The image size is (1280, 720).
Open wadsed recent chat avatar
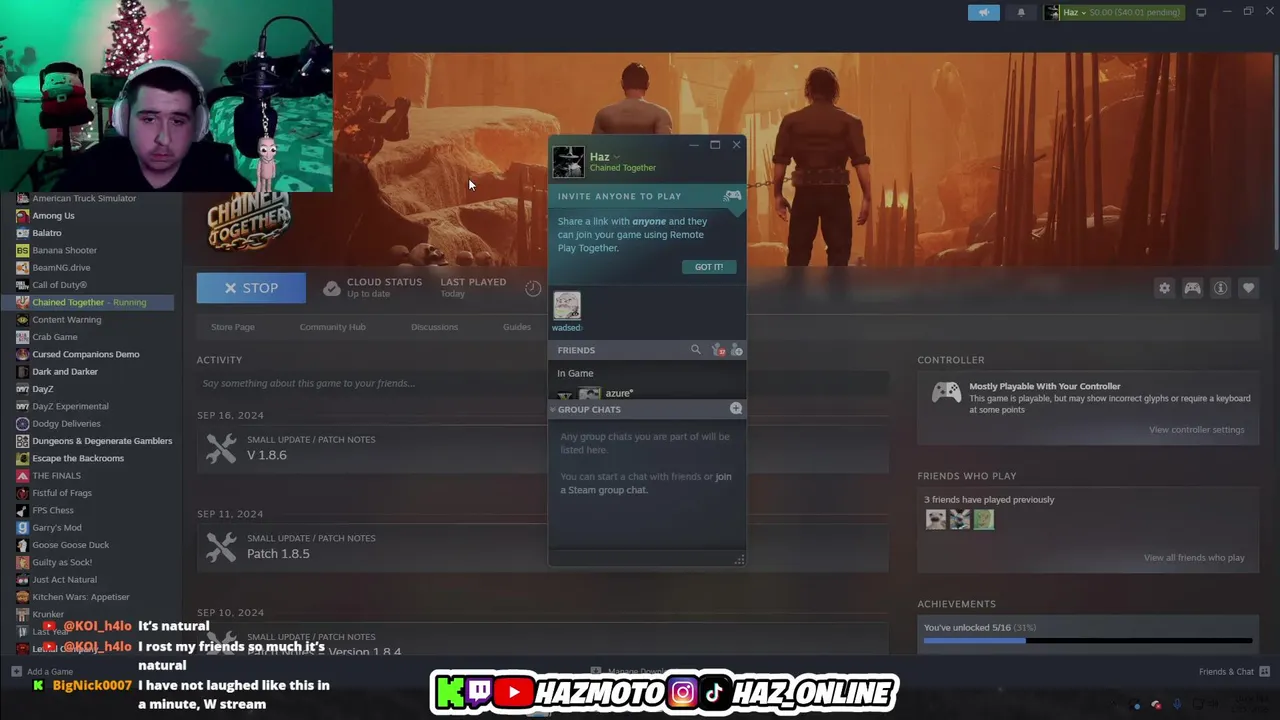tap(567, 305)
